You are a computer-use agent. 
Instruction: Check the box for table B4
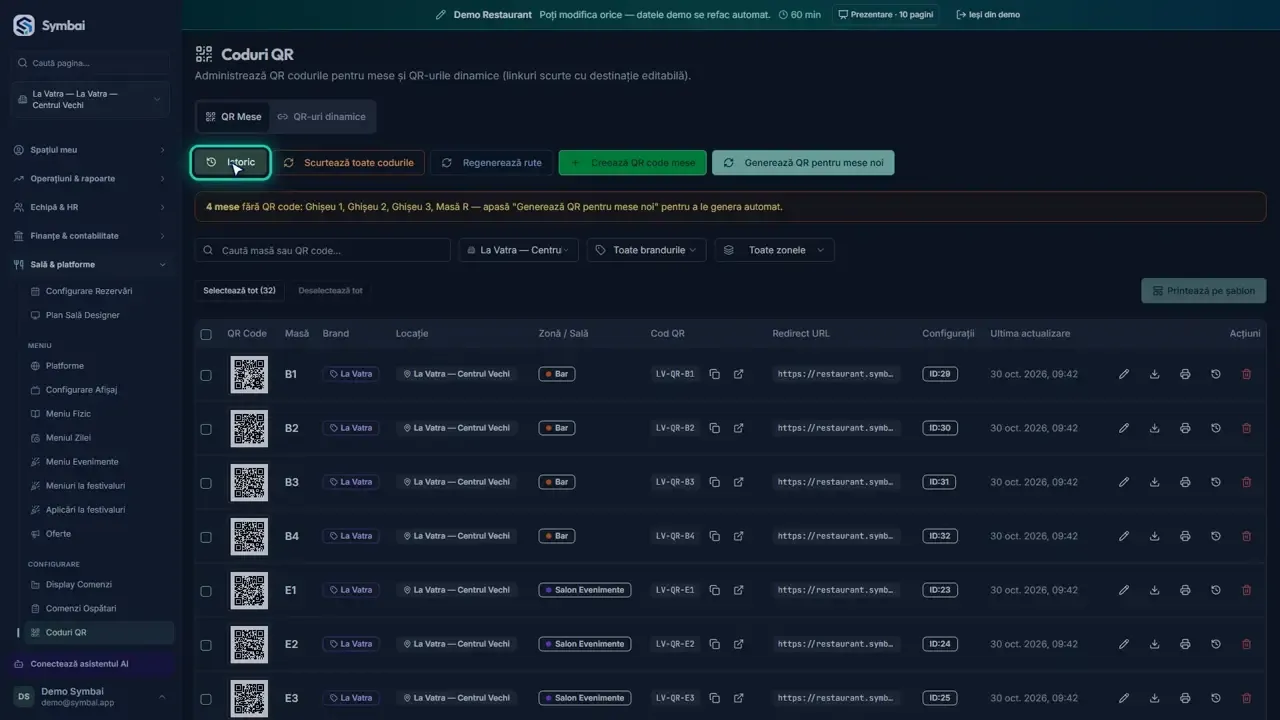(206, 537)
